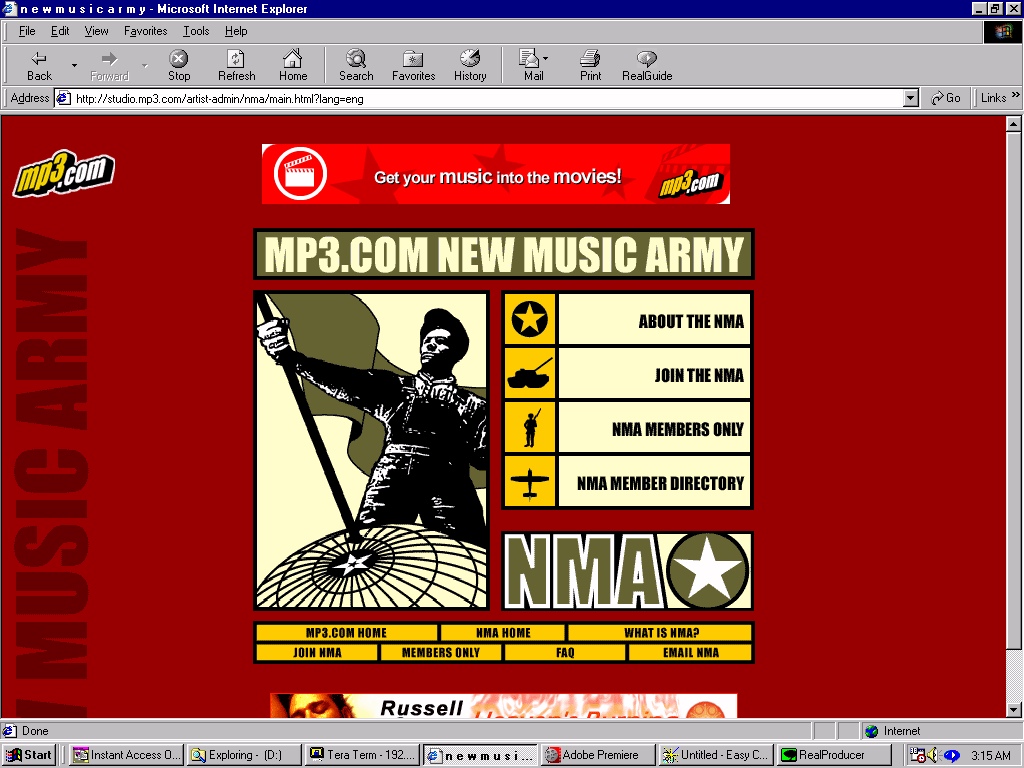Click the 3:15 AM clock in system tray
The height and width of the screenshot is (768, 1024).
(x=991, y=755)
